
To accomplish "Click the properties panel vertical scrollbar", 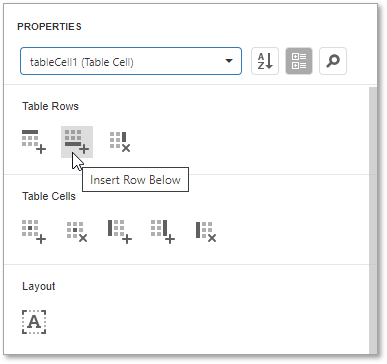I will coord(373,220).
